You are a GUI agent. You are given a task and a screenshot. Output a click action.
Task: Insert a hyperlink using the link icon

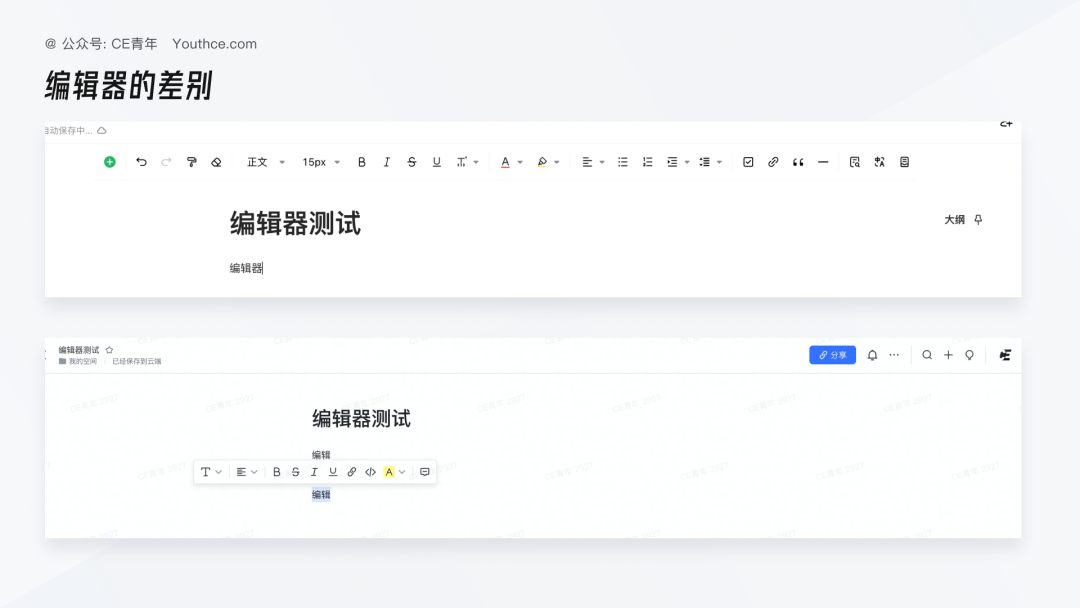(x=772, y=161)
